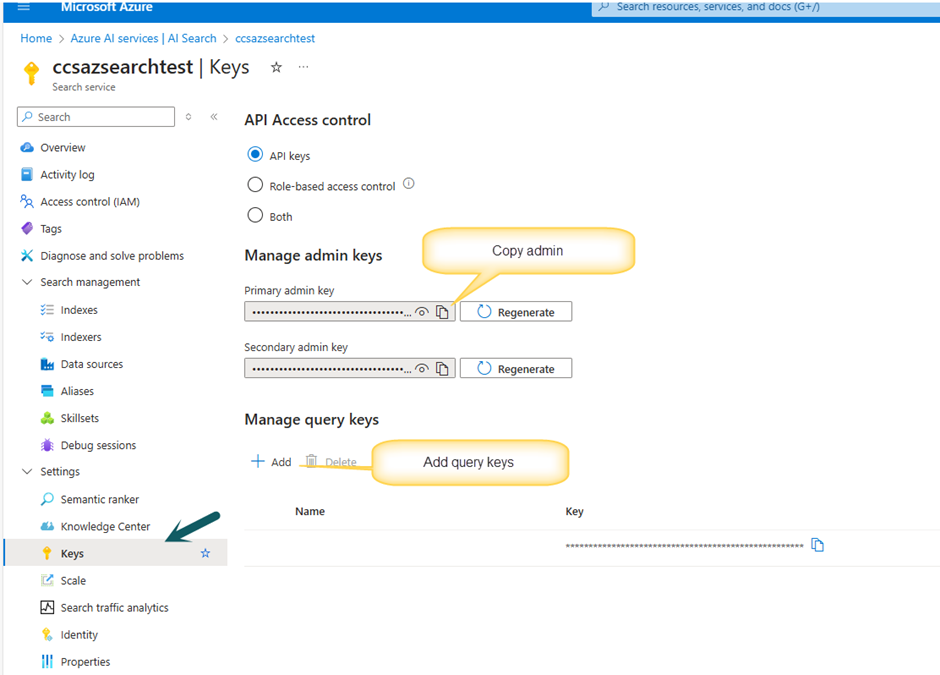Viewport: 940px width, 675px height.
Task: Select the Both radio option
Action: [255, 215]
